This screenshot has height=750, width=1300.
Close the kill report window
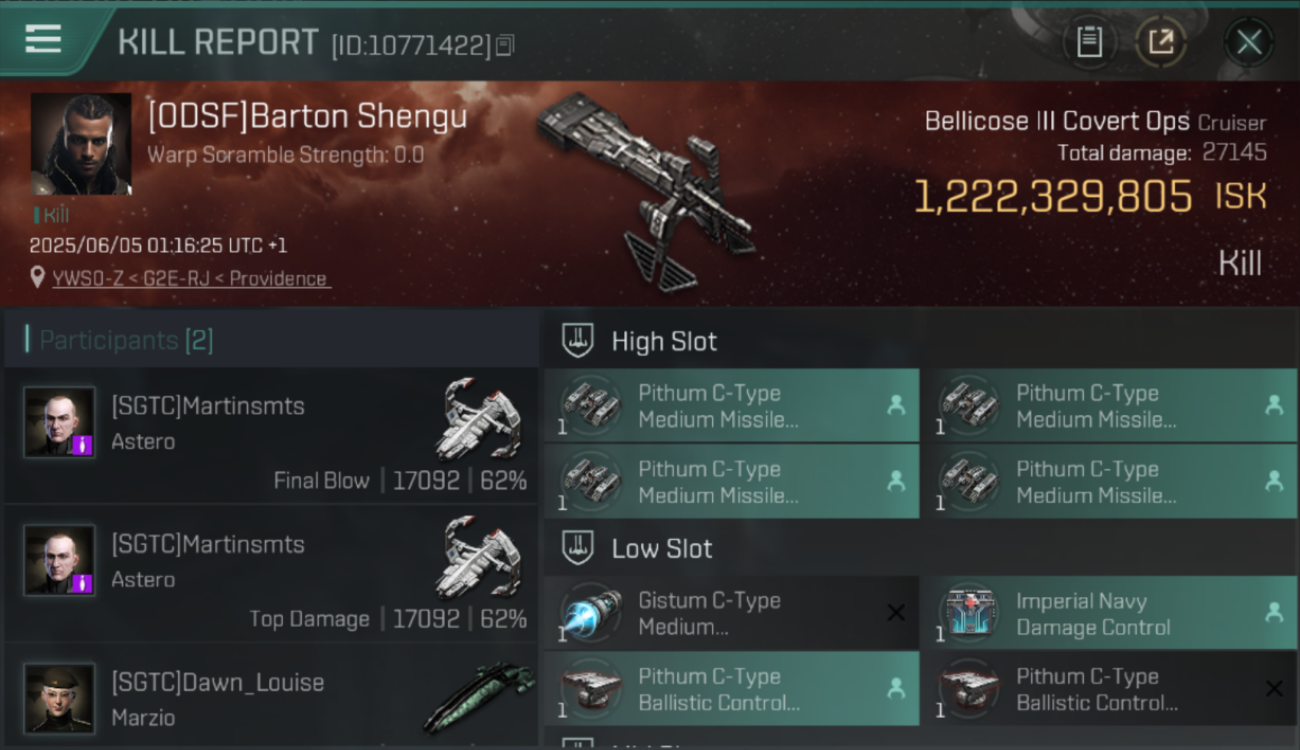tap(1249, 42)
